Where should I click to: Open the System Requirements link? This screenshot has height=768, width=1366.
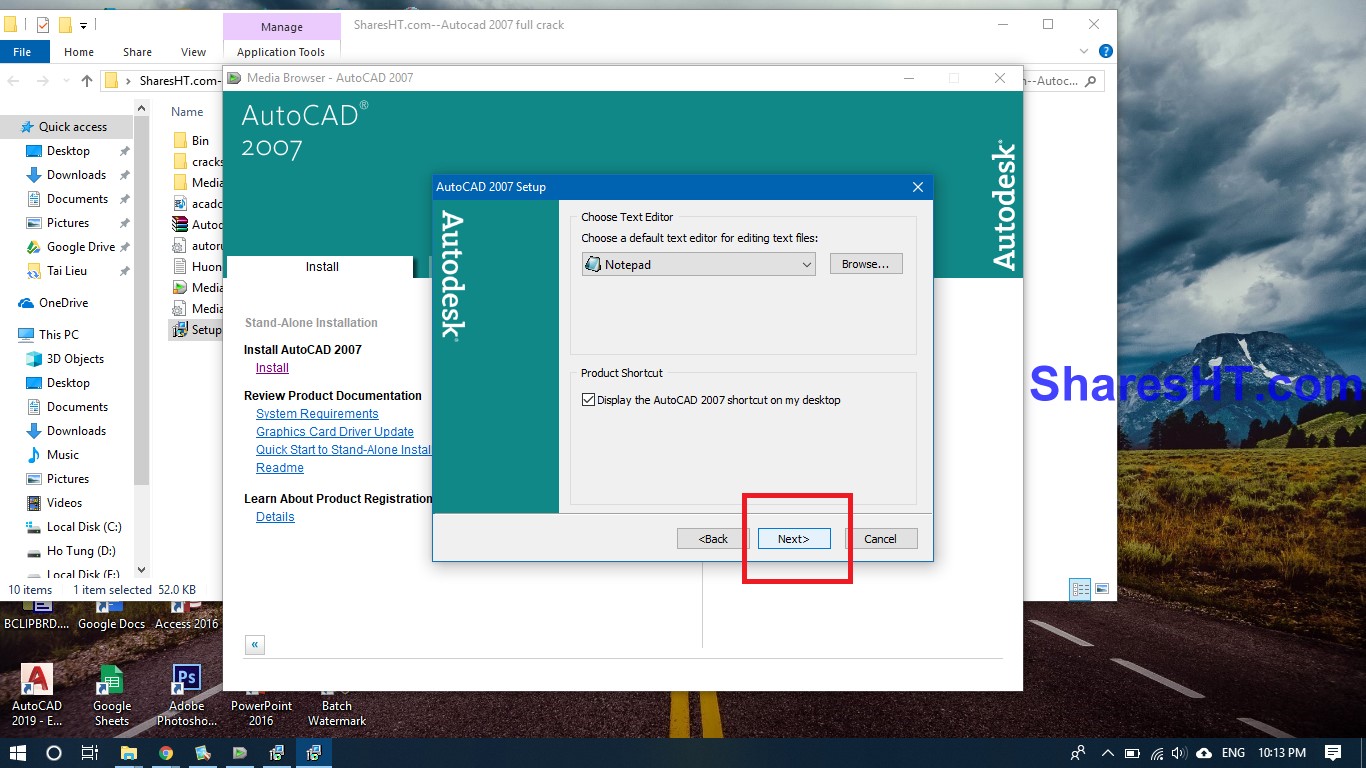click(x=317, y=414)
